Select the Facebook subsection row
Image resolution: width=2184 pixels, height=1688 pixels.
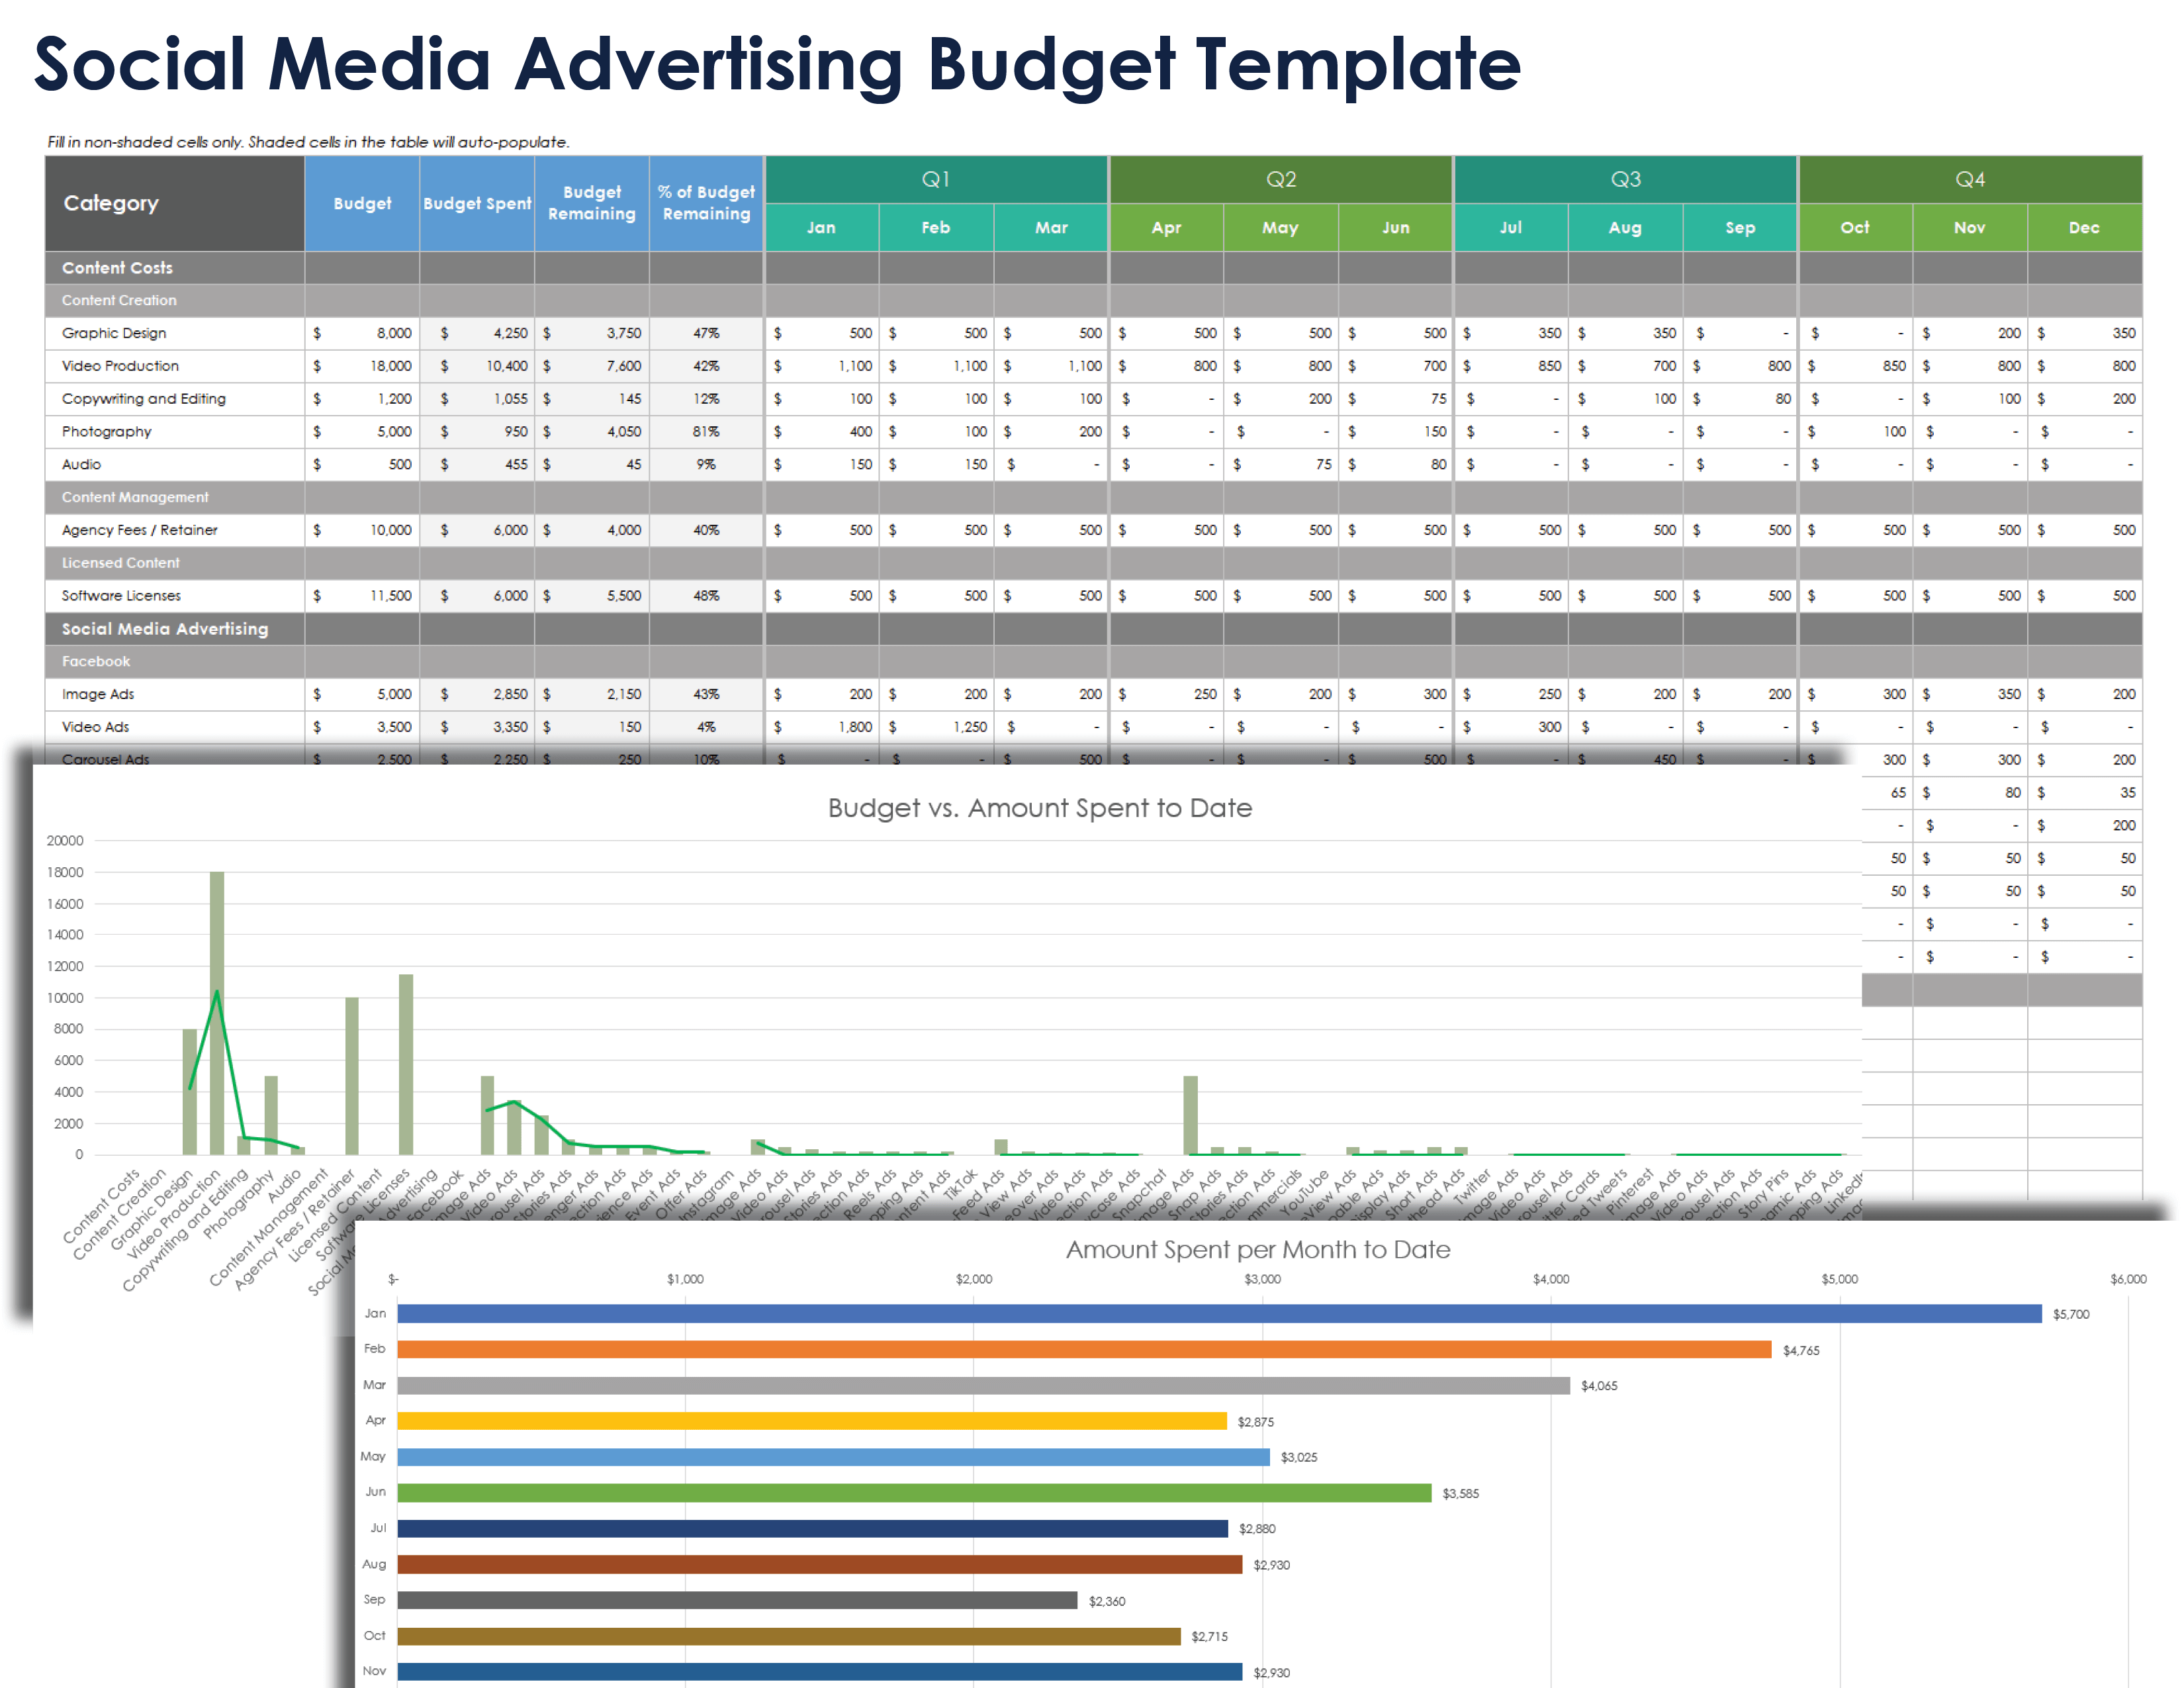click(1093, 662)
